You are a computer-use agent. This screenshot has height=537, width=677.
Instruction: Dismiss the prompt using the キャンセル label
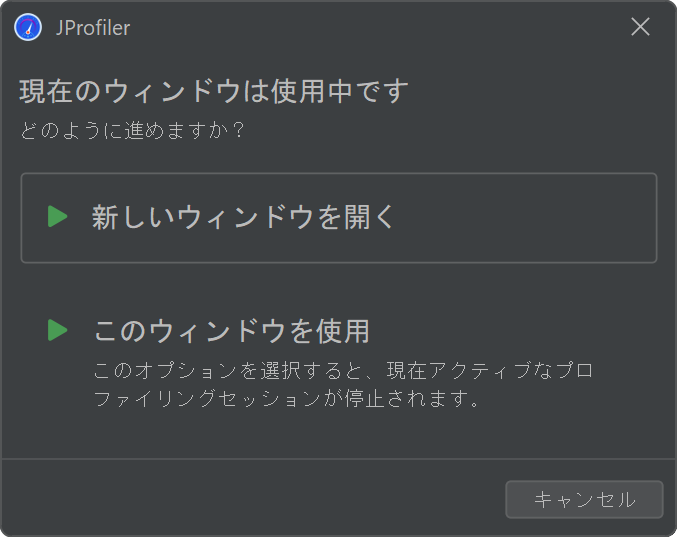pos(585,500)
